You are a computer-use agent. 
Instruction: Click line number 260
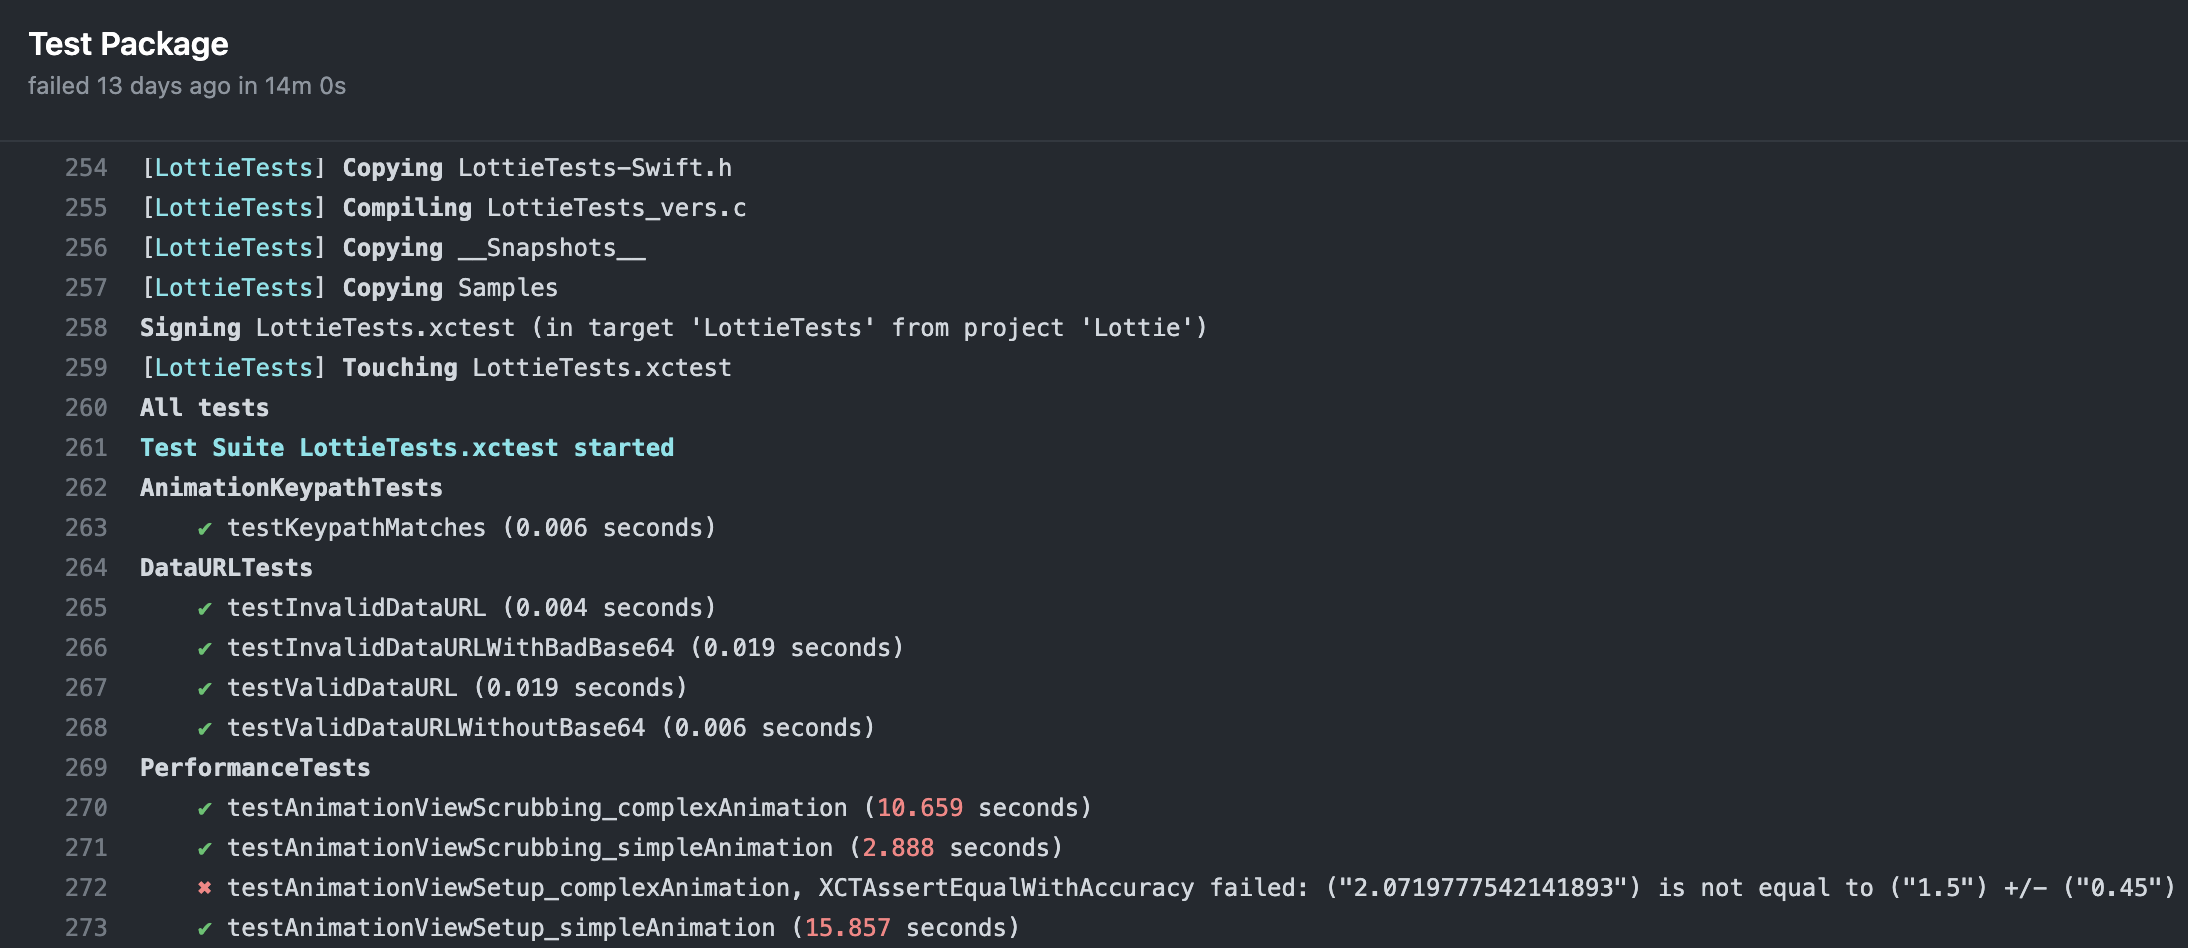pos(86,408)
